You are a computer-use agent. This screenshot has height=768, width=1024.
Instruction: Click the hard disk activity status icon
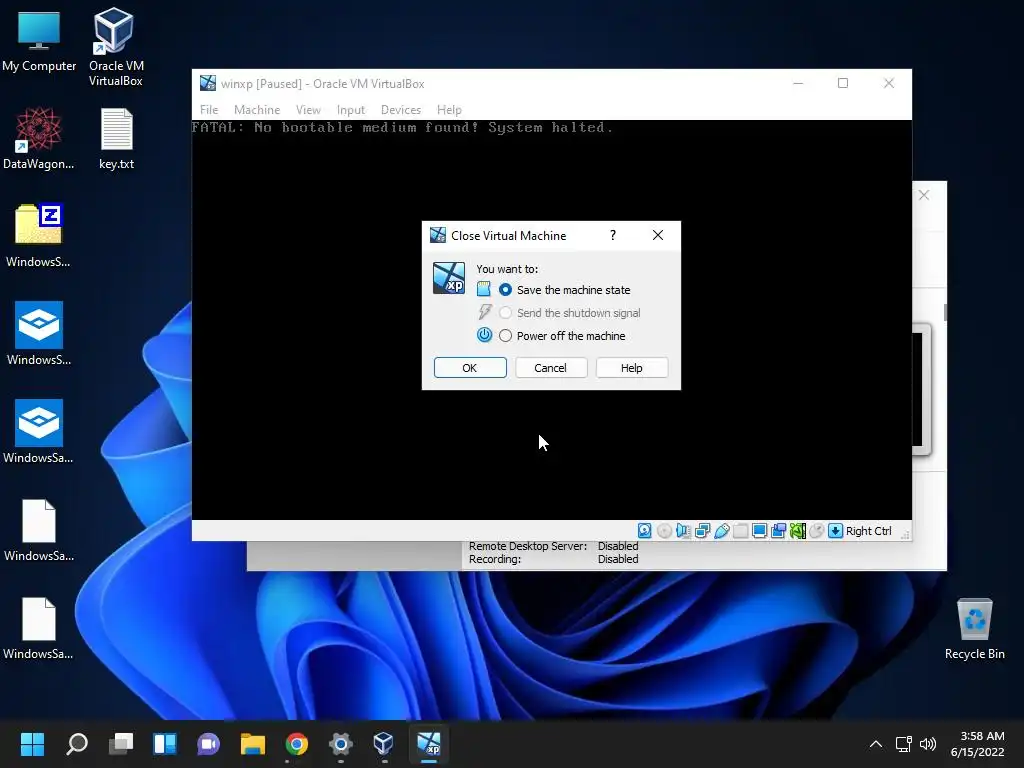tap(645, 531)
